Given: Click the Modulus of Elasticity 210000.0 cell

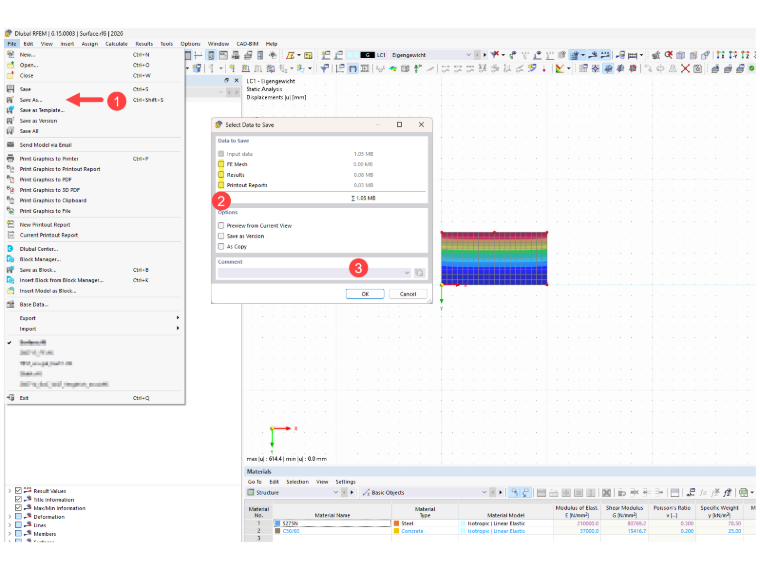Looking at the screenshot, I should [577, 523].
